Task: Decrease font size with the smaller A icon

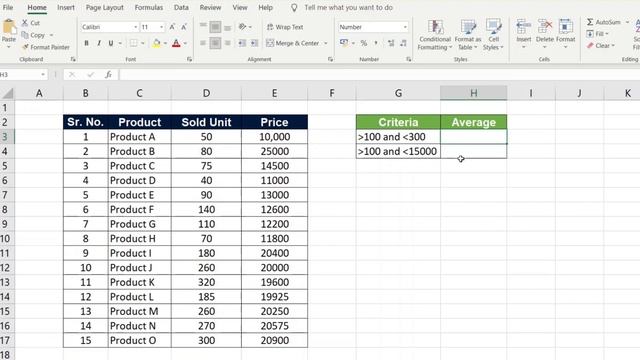Action: tap(184, 27)
